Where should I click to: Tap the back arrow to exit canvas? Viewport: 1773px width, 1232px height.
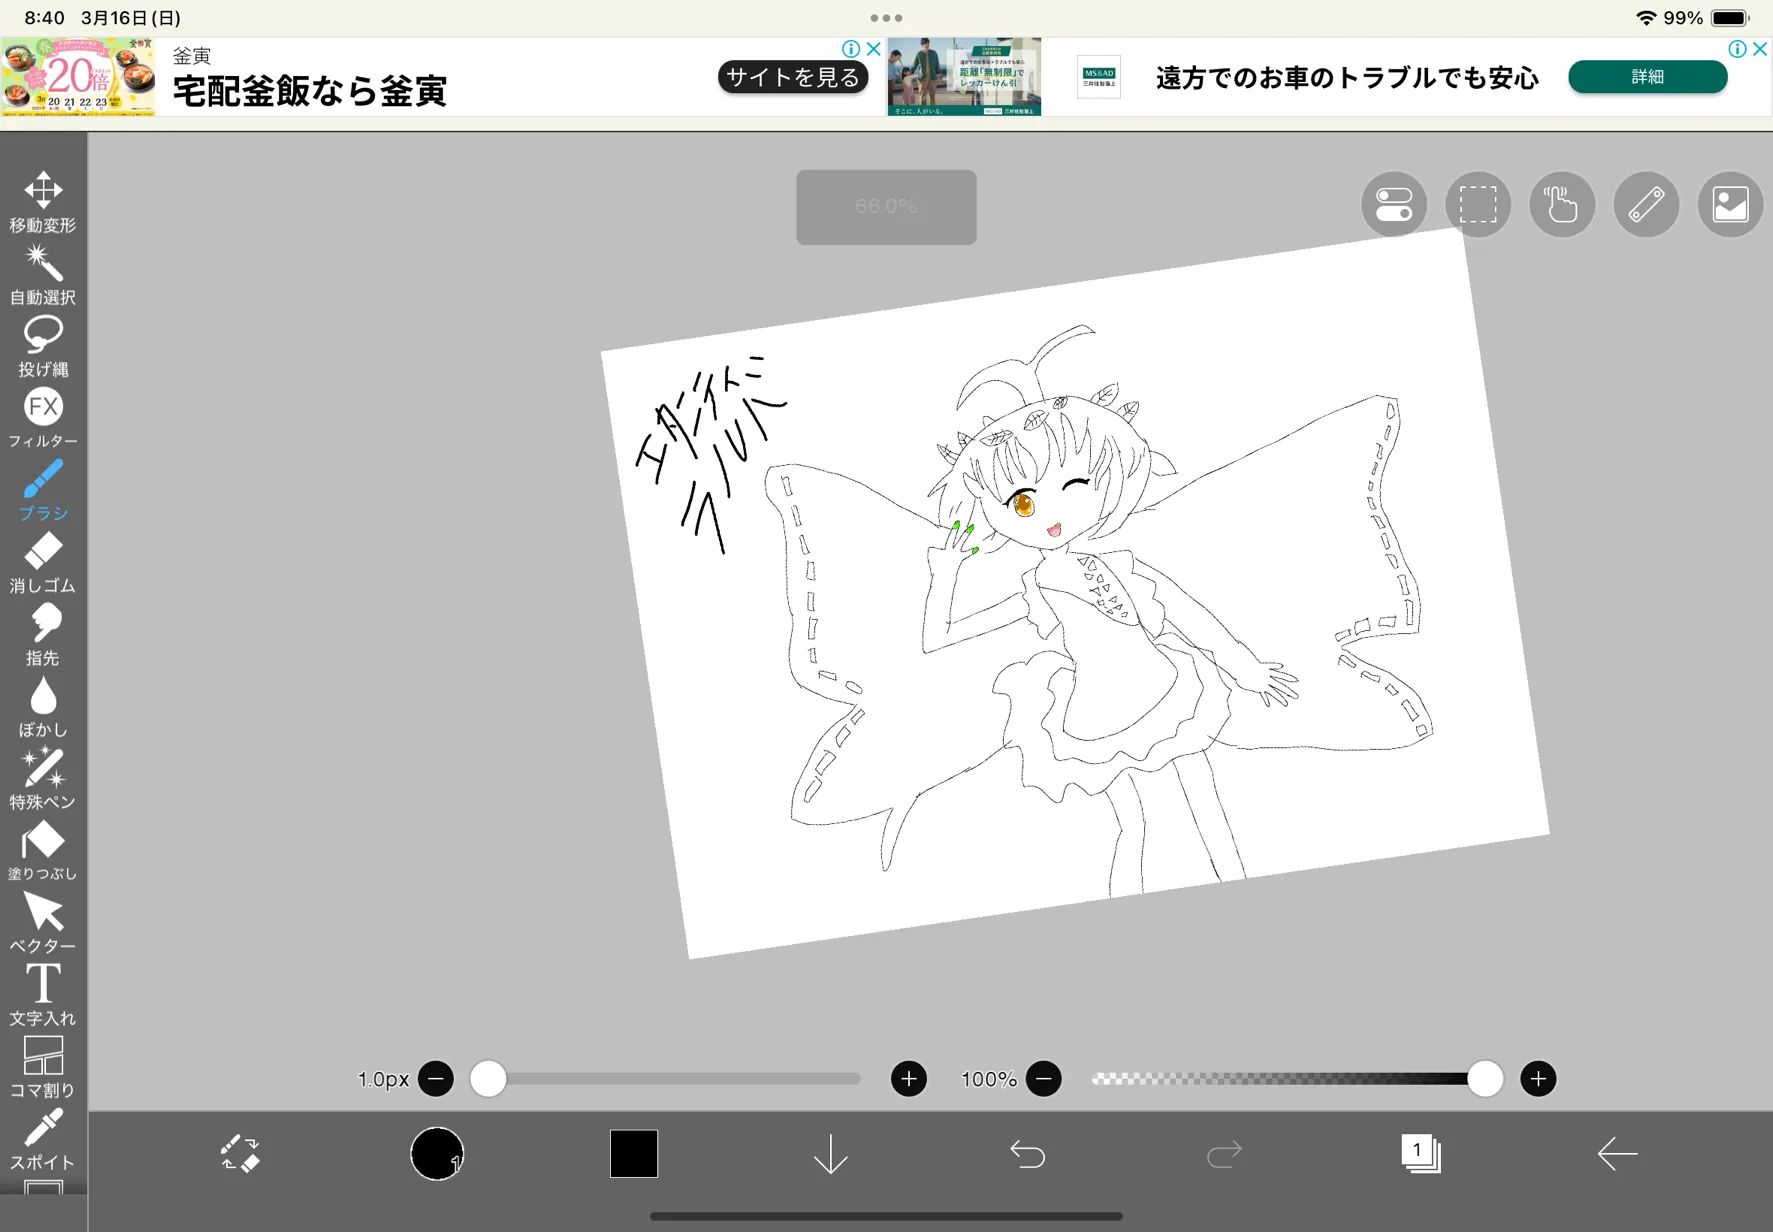(1617, 1154)
